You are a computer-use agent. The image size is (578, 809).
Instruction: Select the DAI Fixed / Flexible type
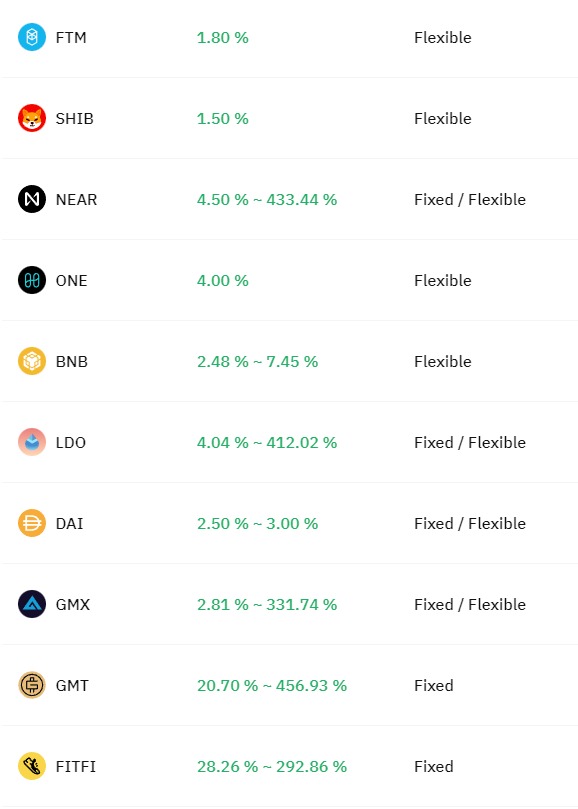(x=470, y=524)
